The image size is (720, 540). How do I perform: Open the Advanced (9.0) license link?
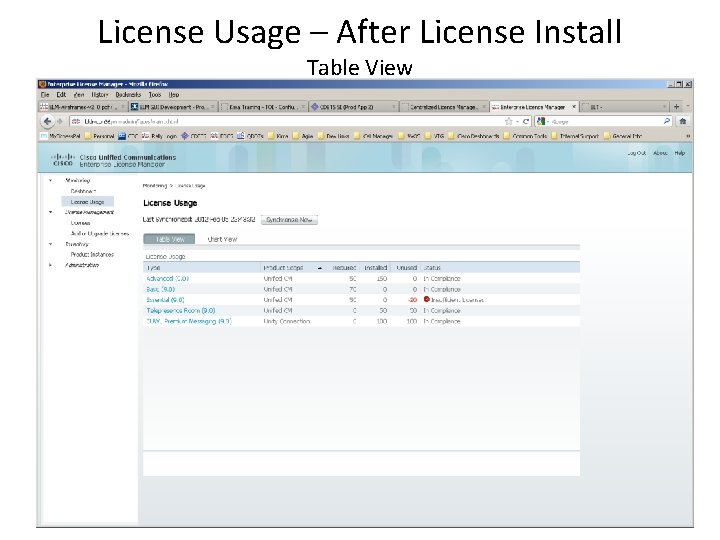point(168,279)
